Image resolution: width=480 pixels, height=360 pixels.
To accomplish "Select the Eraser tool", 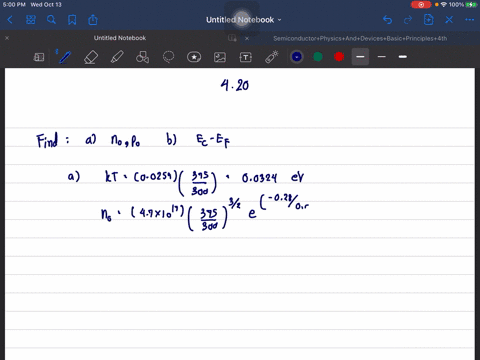I will (x=91, y=57).
